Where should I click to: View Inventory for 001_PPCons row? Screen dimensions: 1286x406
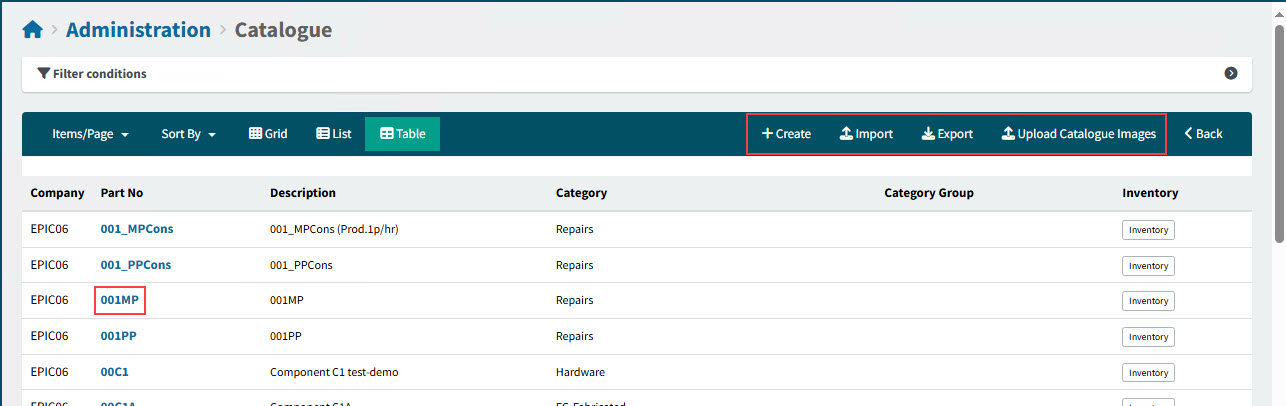pyautogui.click(x=1148, y=266)
